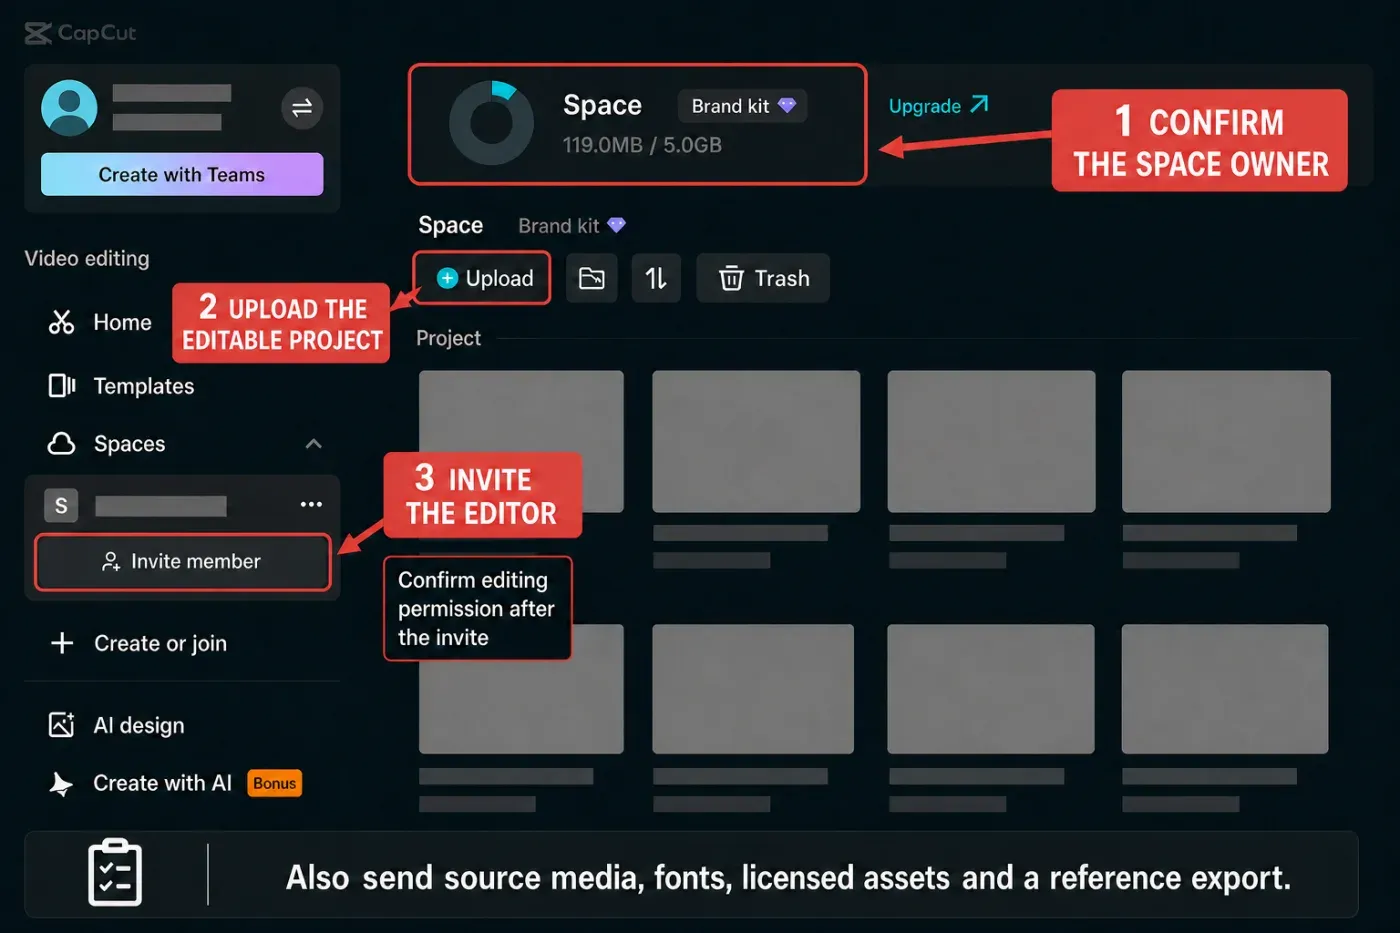Click the Upload button
The width and height of the screenshot is (1400, 933).
(482, 278)
